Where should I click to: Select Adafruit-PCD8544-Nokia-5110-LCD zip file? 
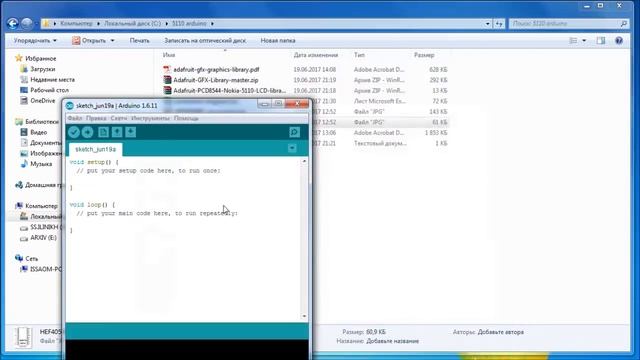click(x=229, y=91)
